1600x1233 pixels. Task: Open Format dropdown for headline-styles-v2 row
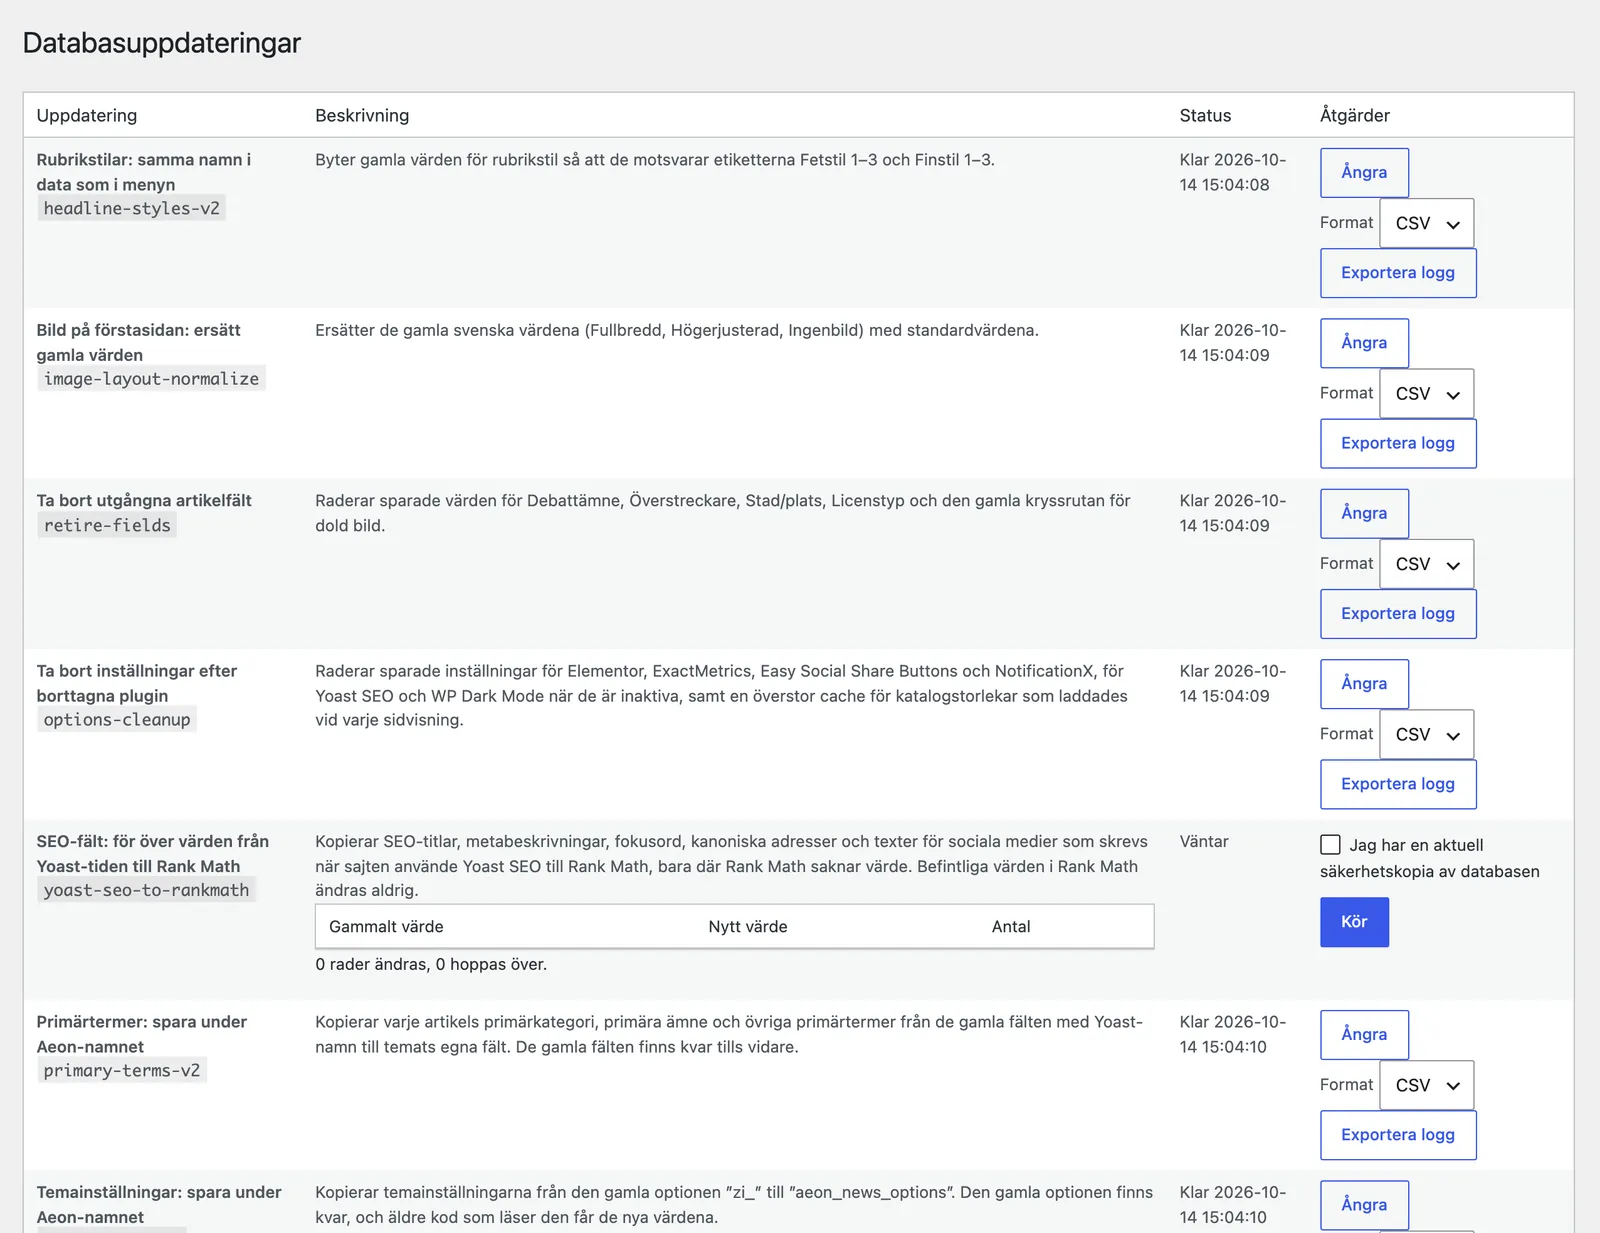1427,223
